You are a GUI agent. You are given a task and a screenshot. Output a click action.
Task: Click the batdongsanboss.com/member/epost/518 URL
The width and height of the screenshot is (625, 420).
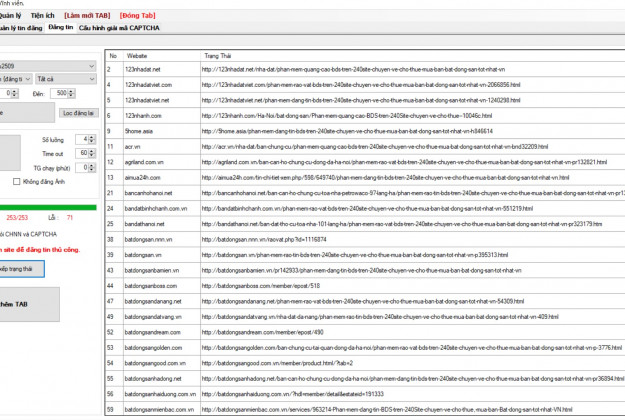click(x=261, y=286)
